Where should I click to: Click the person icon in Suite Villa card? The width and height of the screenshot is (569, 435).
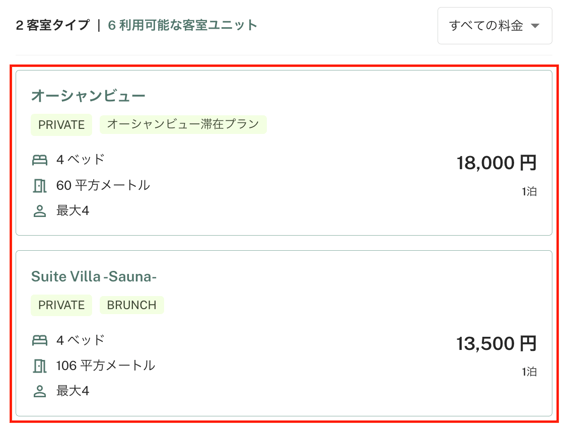40,391
